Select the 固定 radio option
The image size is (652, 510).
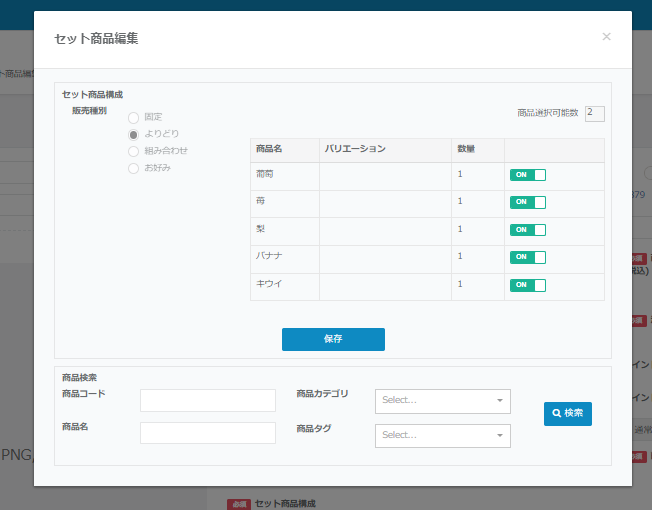point(133,117)
